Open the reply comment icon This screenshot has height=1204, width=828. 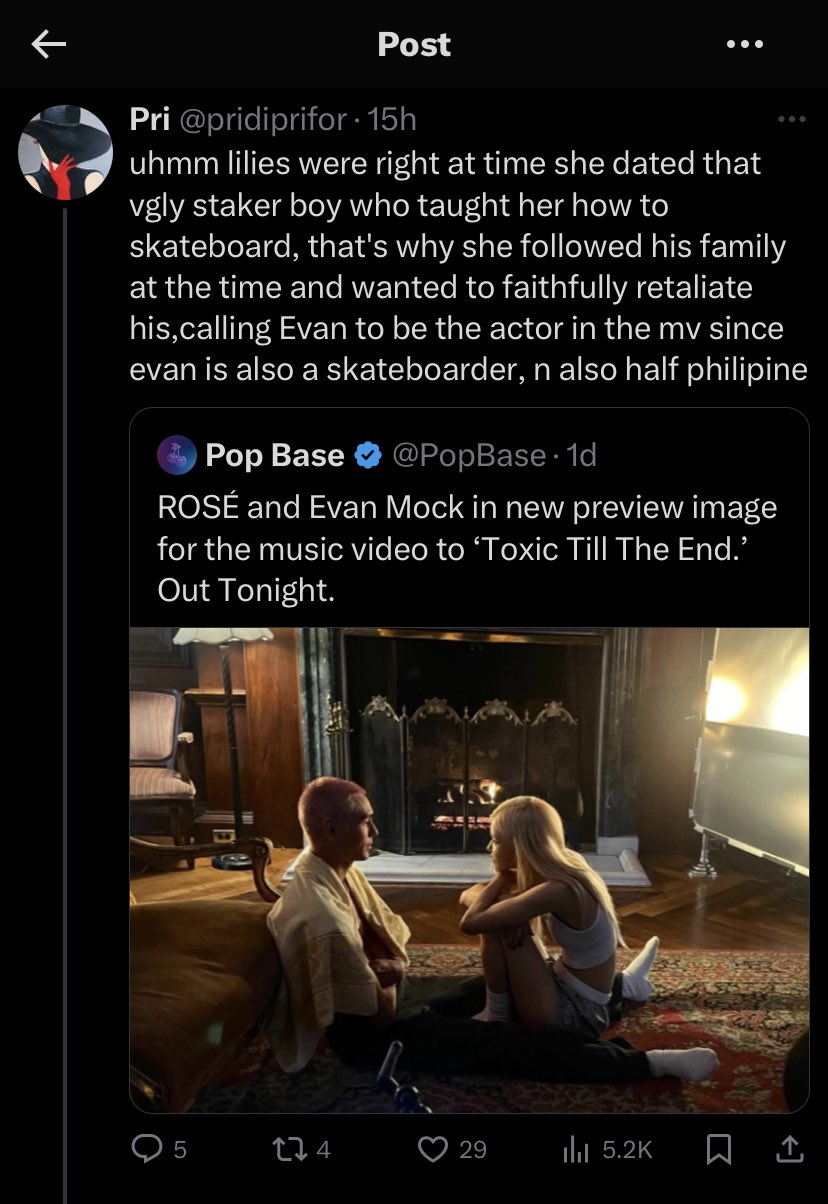tap(148, 1149)
